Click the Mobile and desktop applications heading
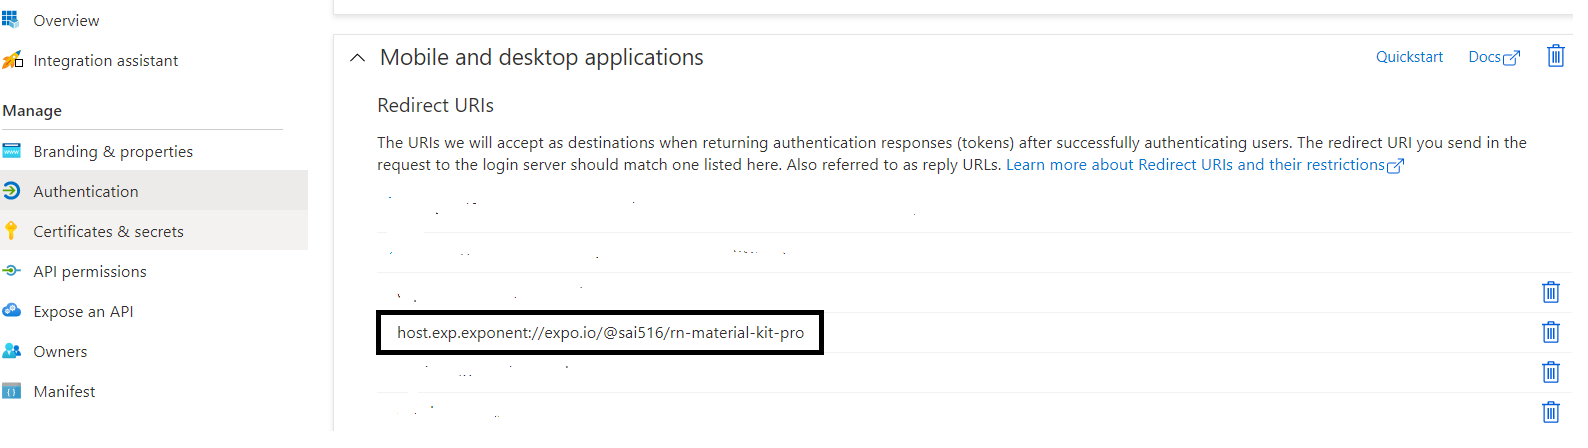 coord(541,58)
